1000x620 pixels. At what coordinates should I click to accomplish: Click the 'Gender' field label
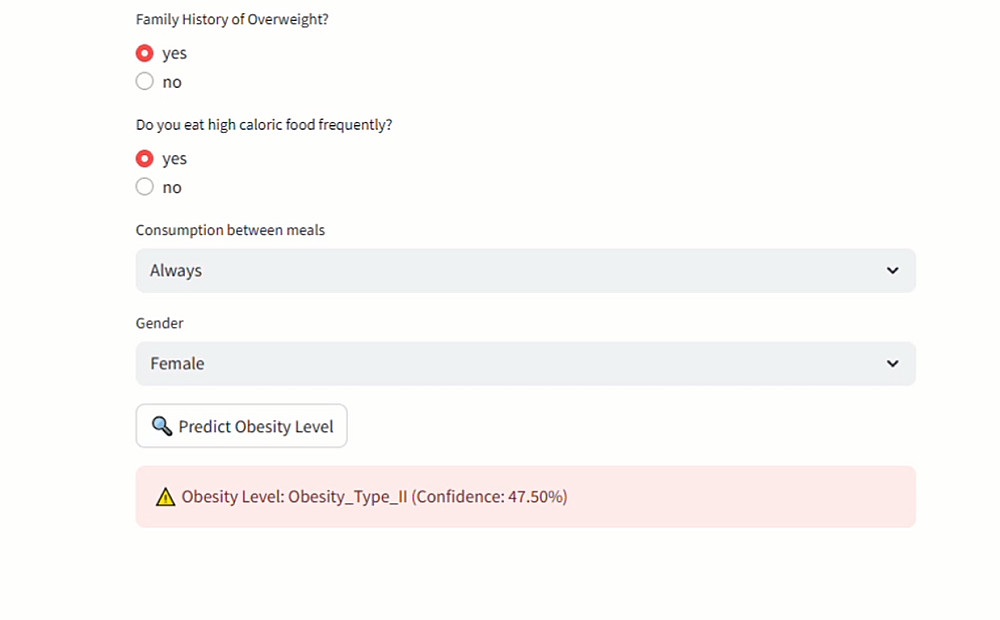click(160, 323)
